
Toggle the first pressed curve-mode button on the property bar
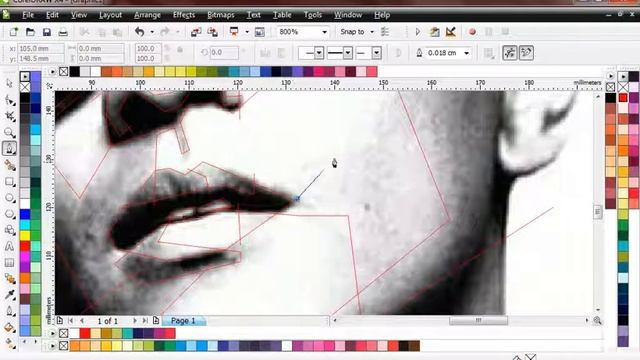(510, 53)
